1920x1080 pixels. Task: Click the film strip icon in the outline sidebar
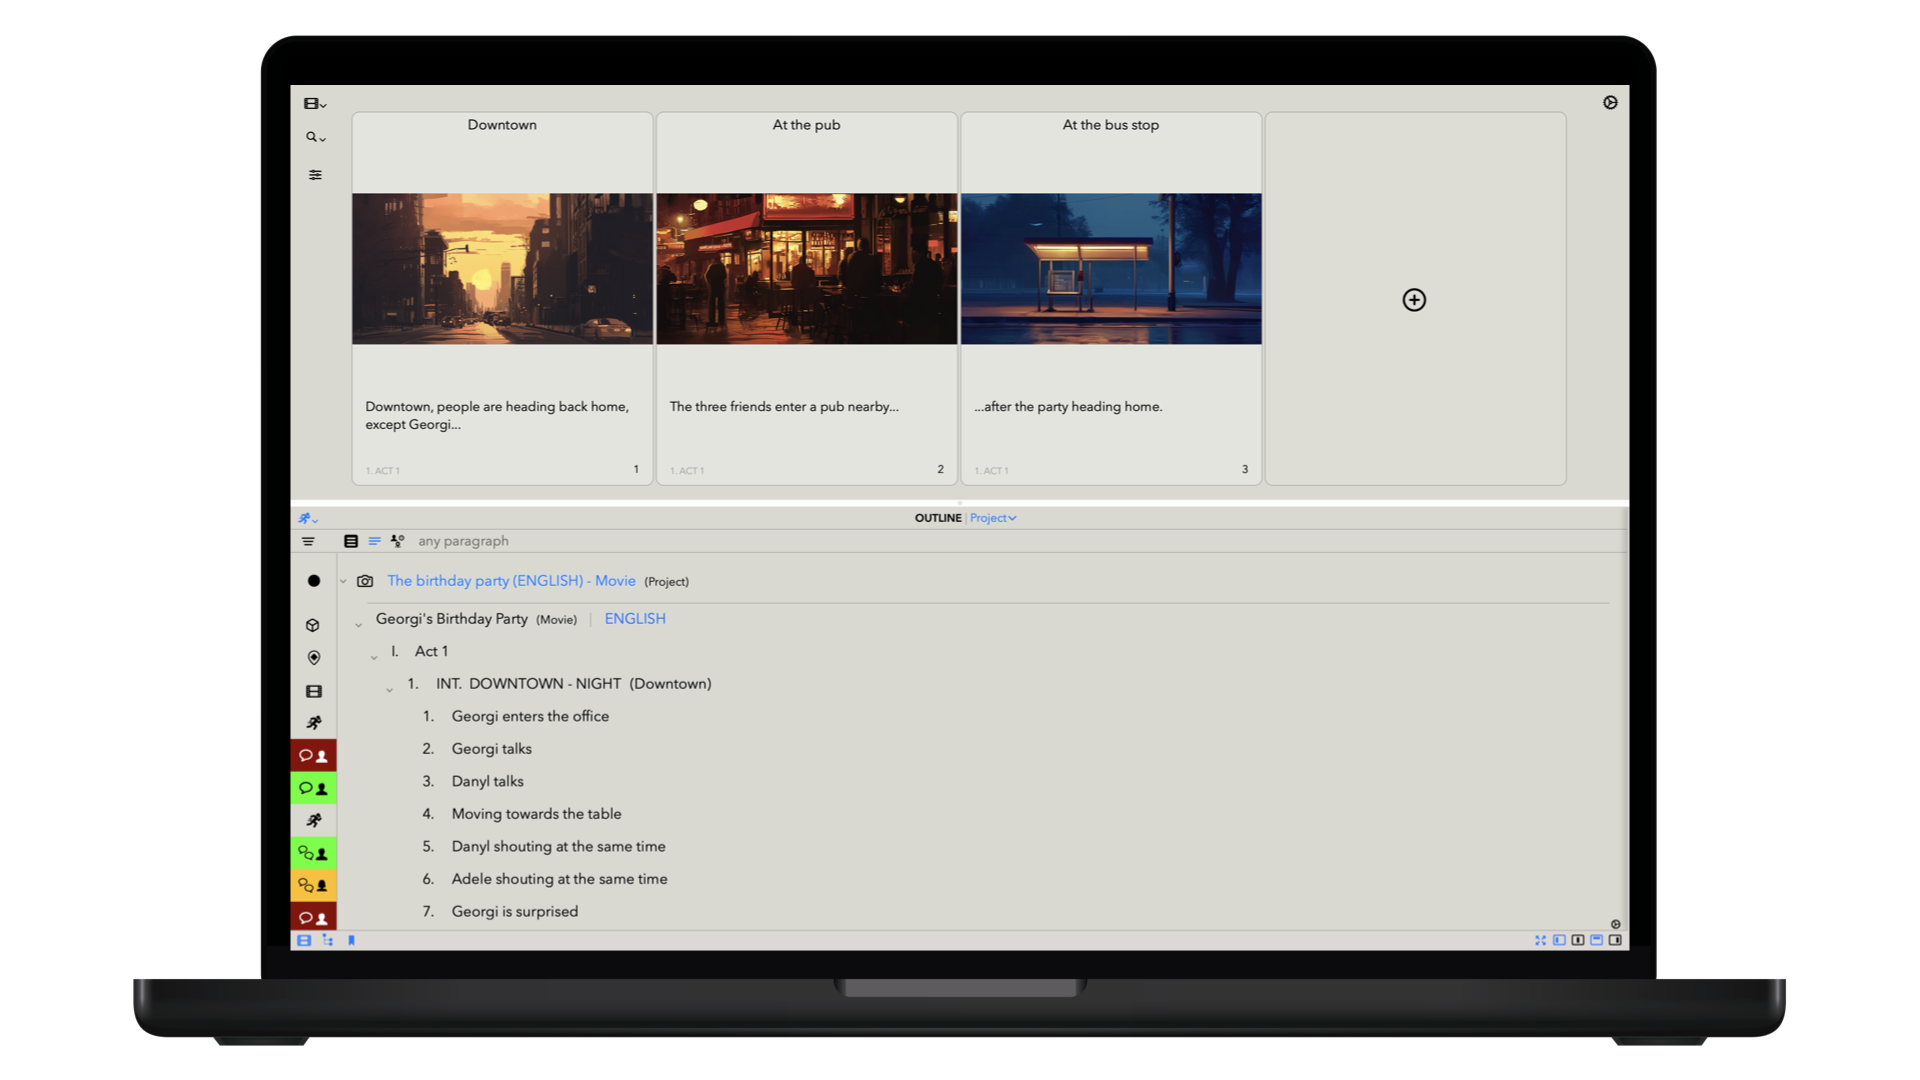[x=313, y=690]
